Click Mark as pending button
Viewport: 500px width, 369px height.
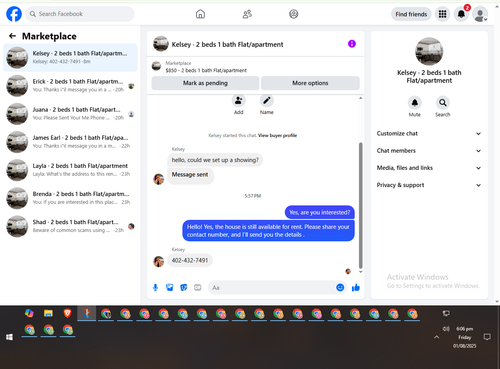205,83
